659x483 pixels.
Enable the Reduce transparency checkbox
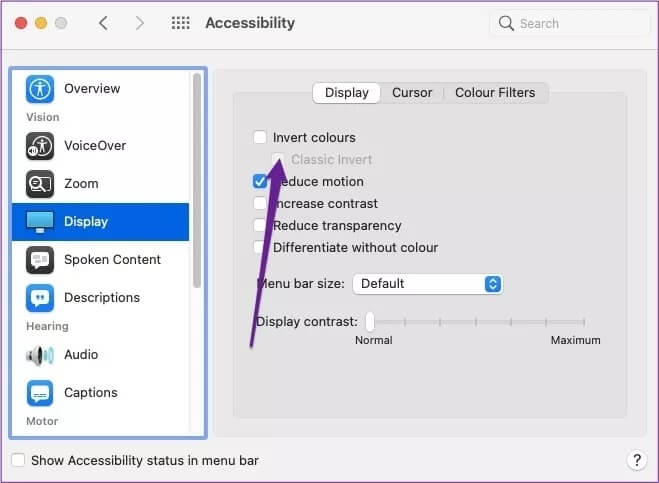[260, 225]
